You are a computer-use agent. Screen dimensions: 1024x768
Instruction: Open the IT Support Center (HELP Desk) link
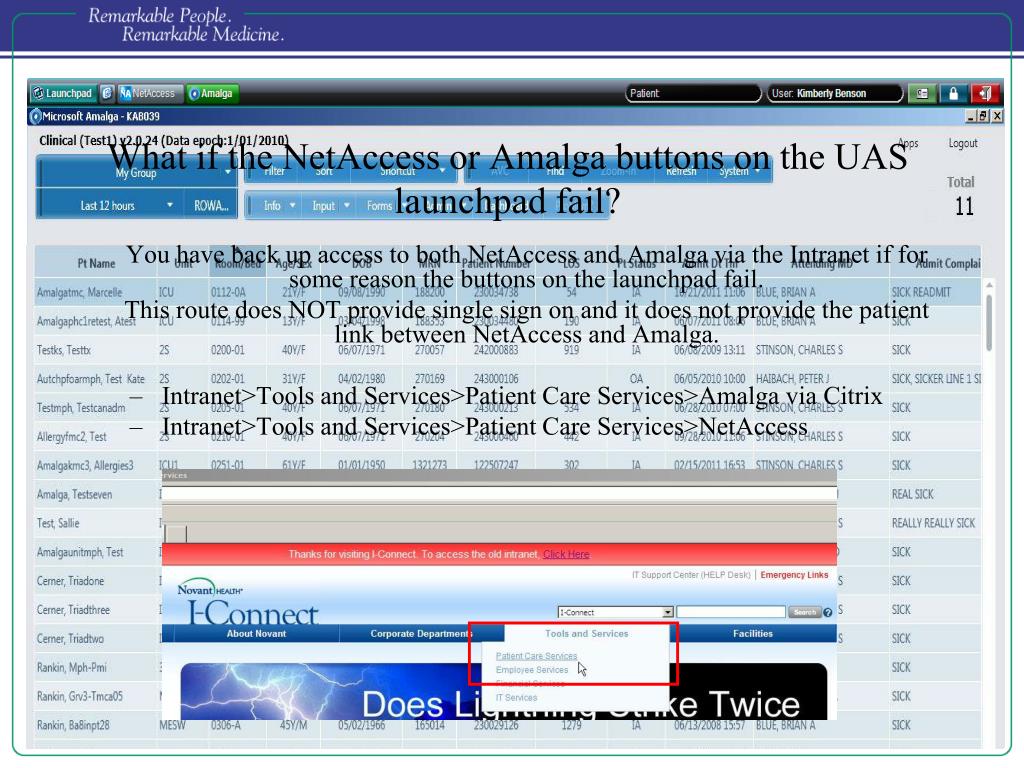click(691, 575)
